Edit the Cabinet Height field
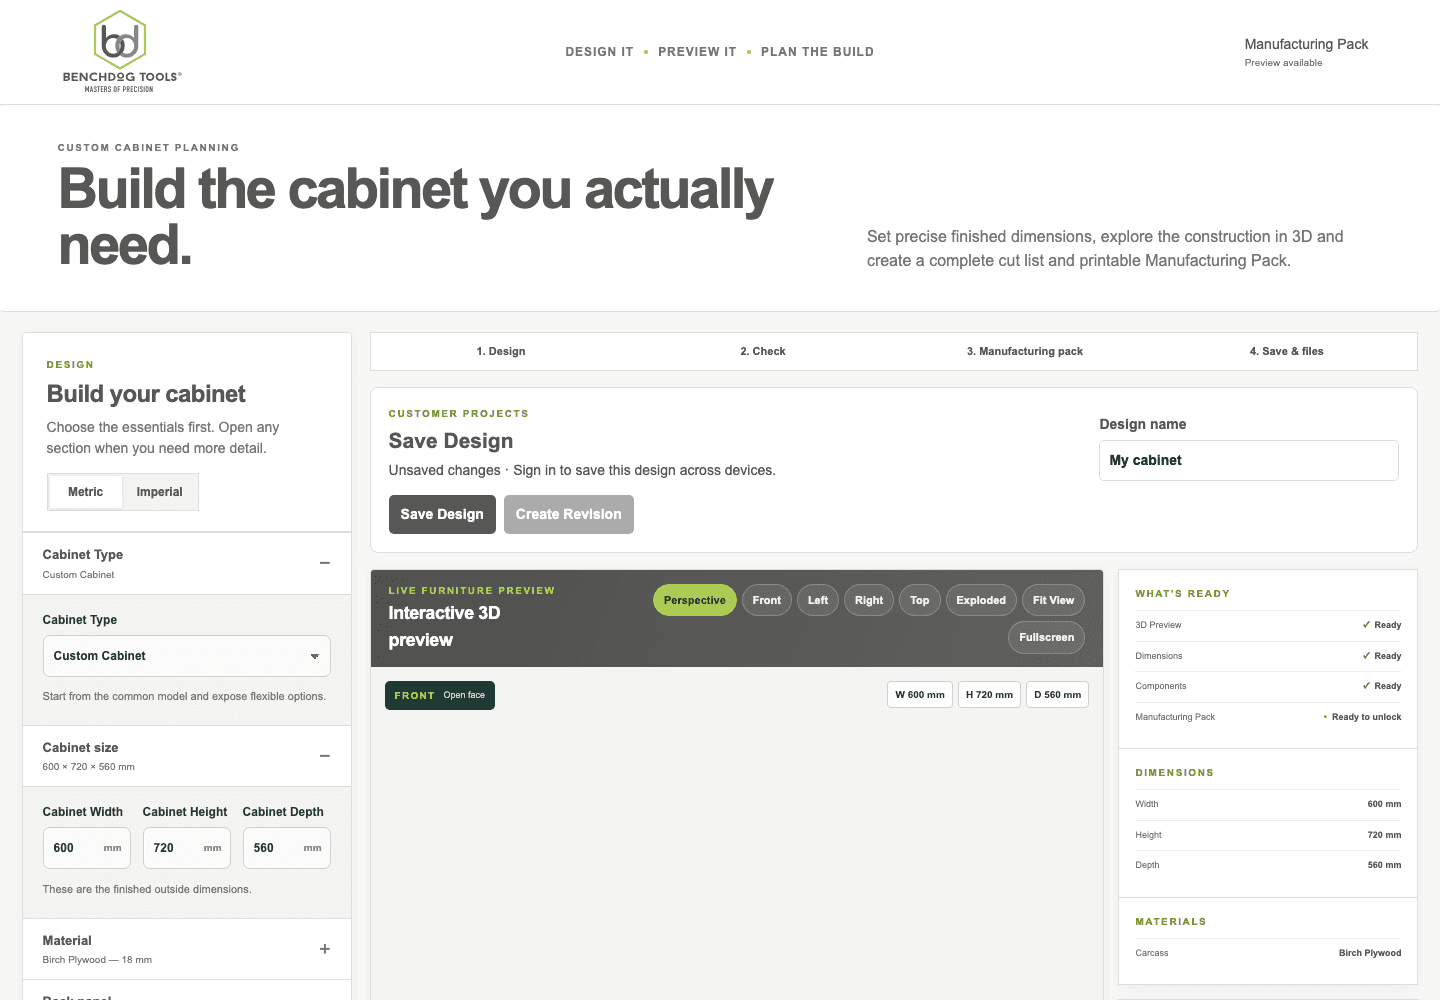The height and width of the screenshot is (1000, 1440). tap(187, 848)
